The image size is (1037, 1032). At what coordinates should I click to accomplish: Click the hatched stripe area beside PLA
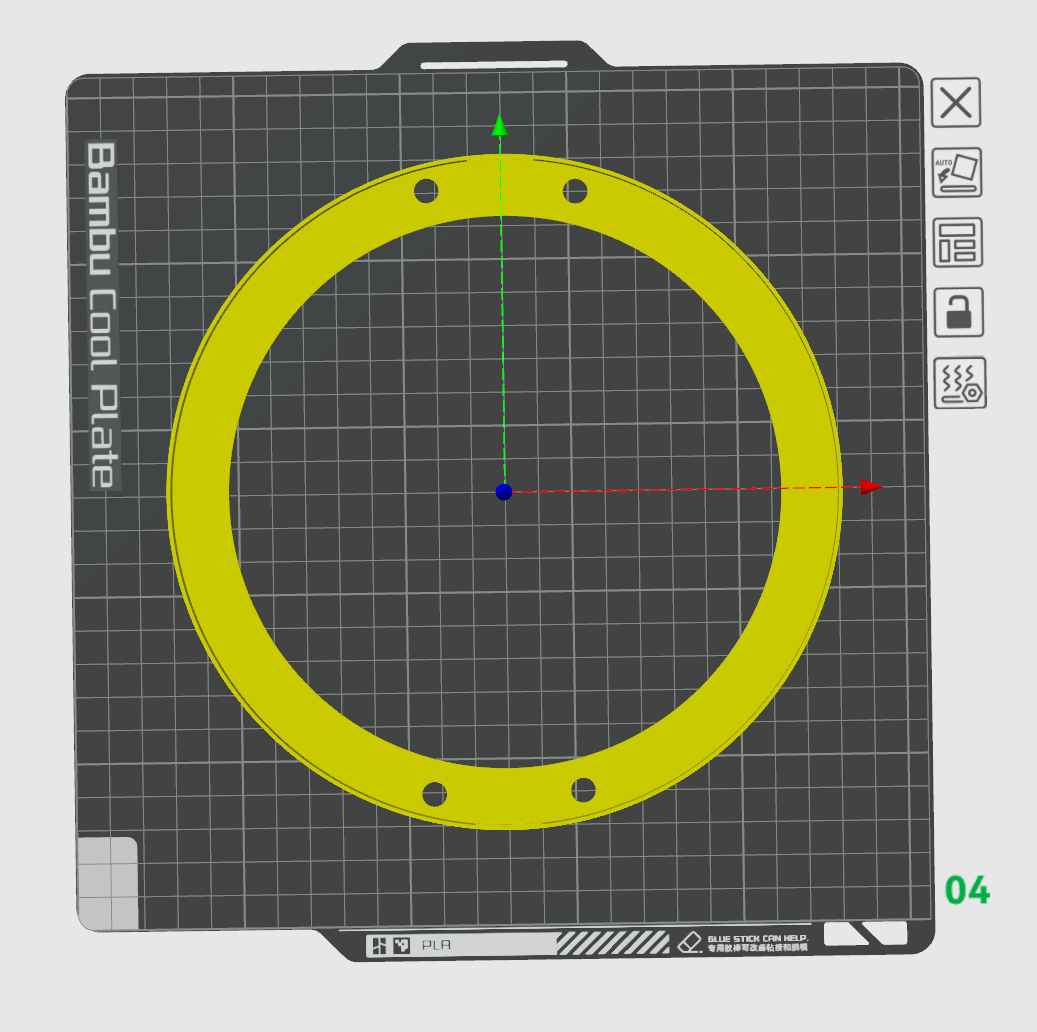[612, 943]
